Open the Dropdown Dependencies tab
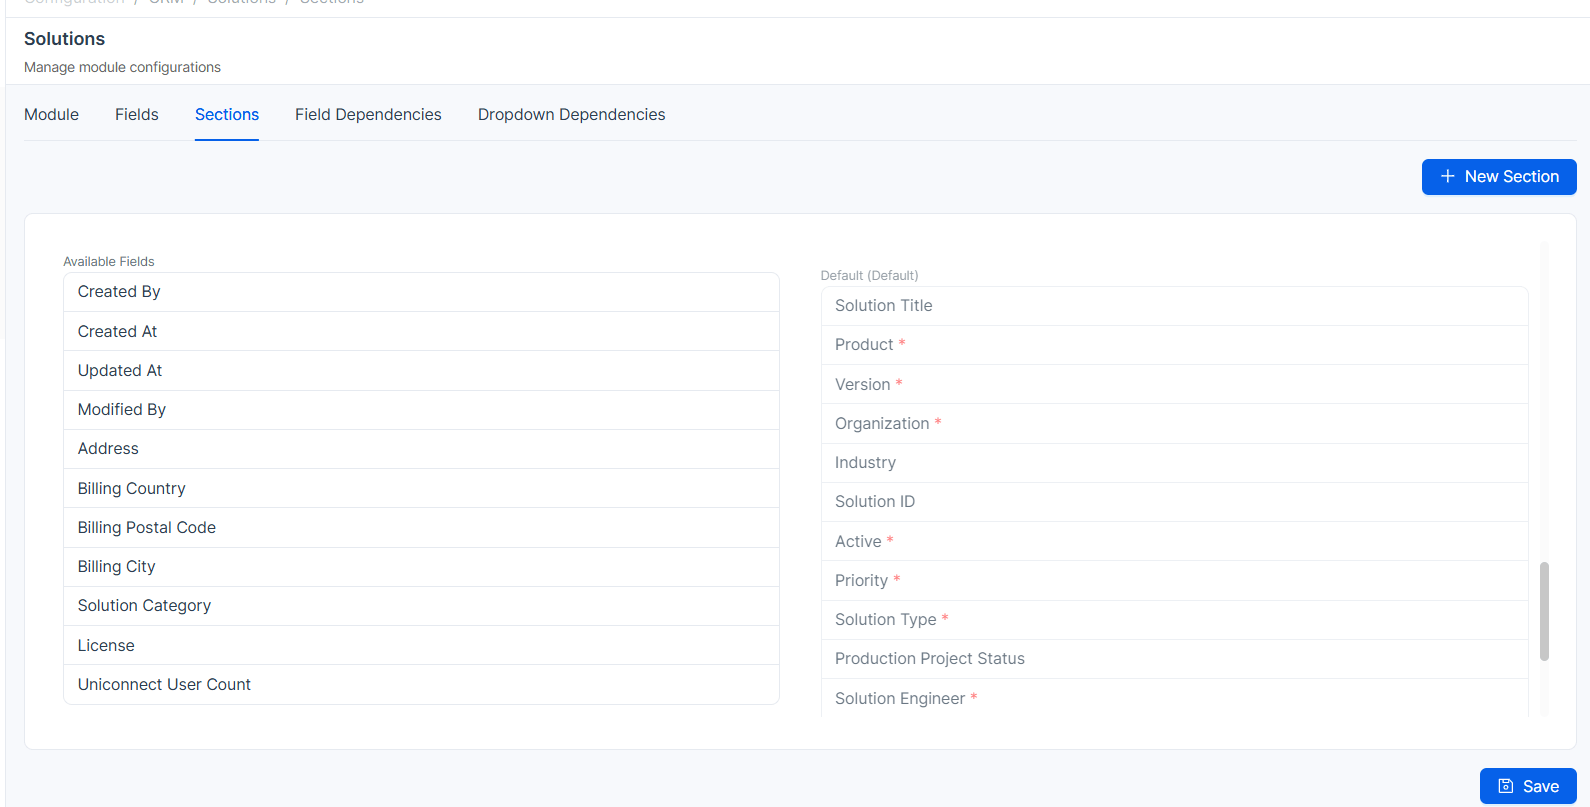This screenshot has width=1590, height=807. coord(571,115)
